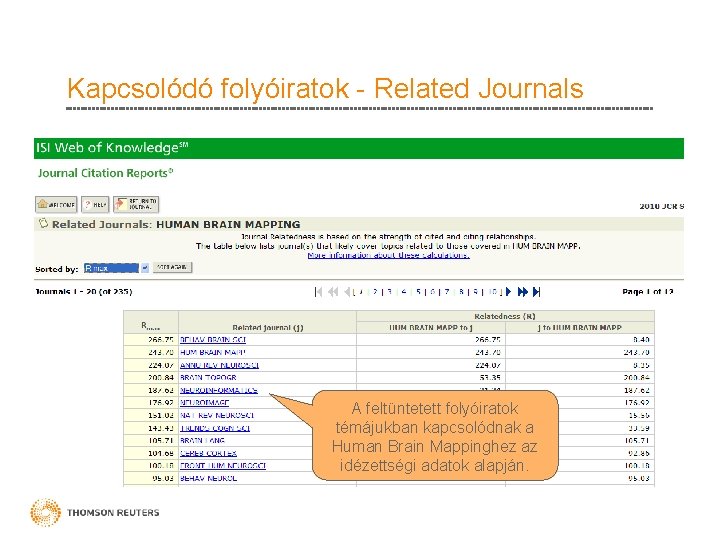Click the Welcome home button

point(56,204)
